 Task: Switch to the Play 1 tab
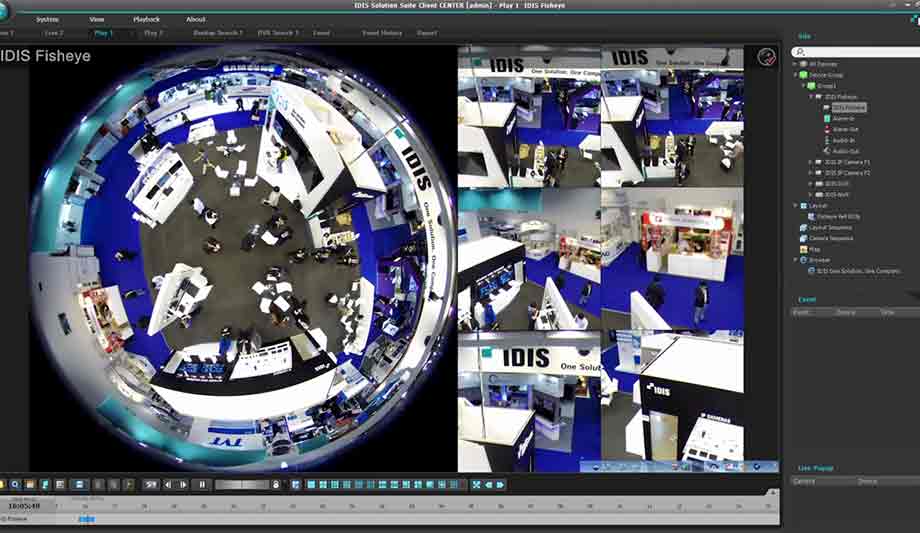(103, 33)
